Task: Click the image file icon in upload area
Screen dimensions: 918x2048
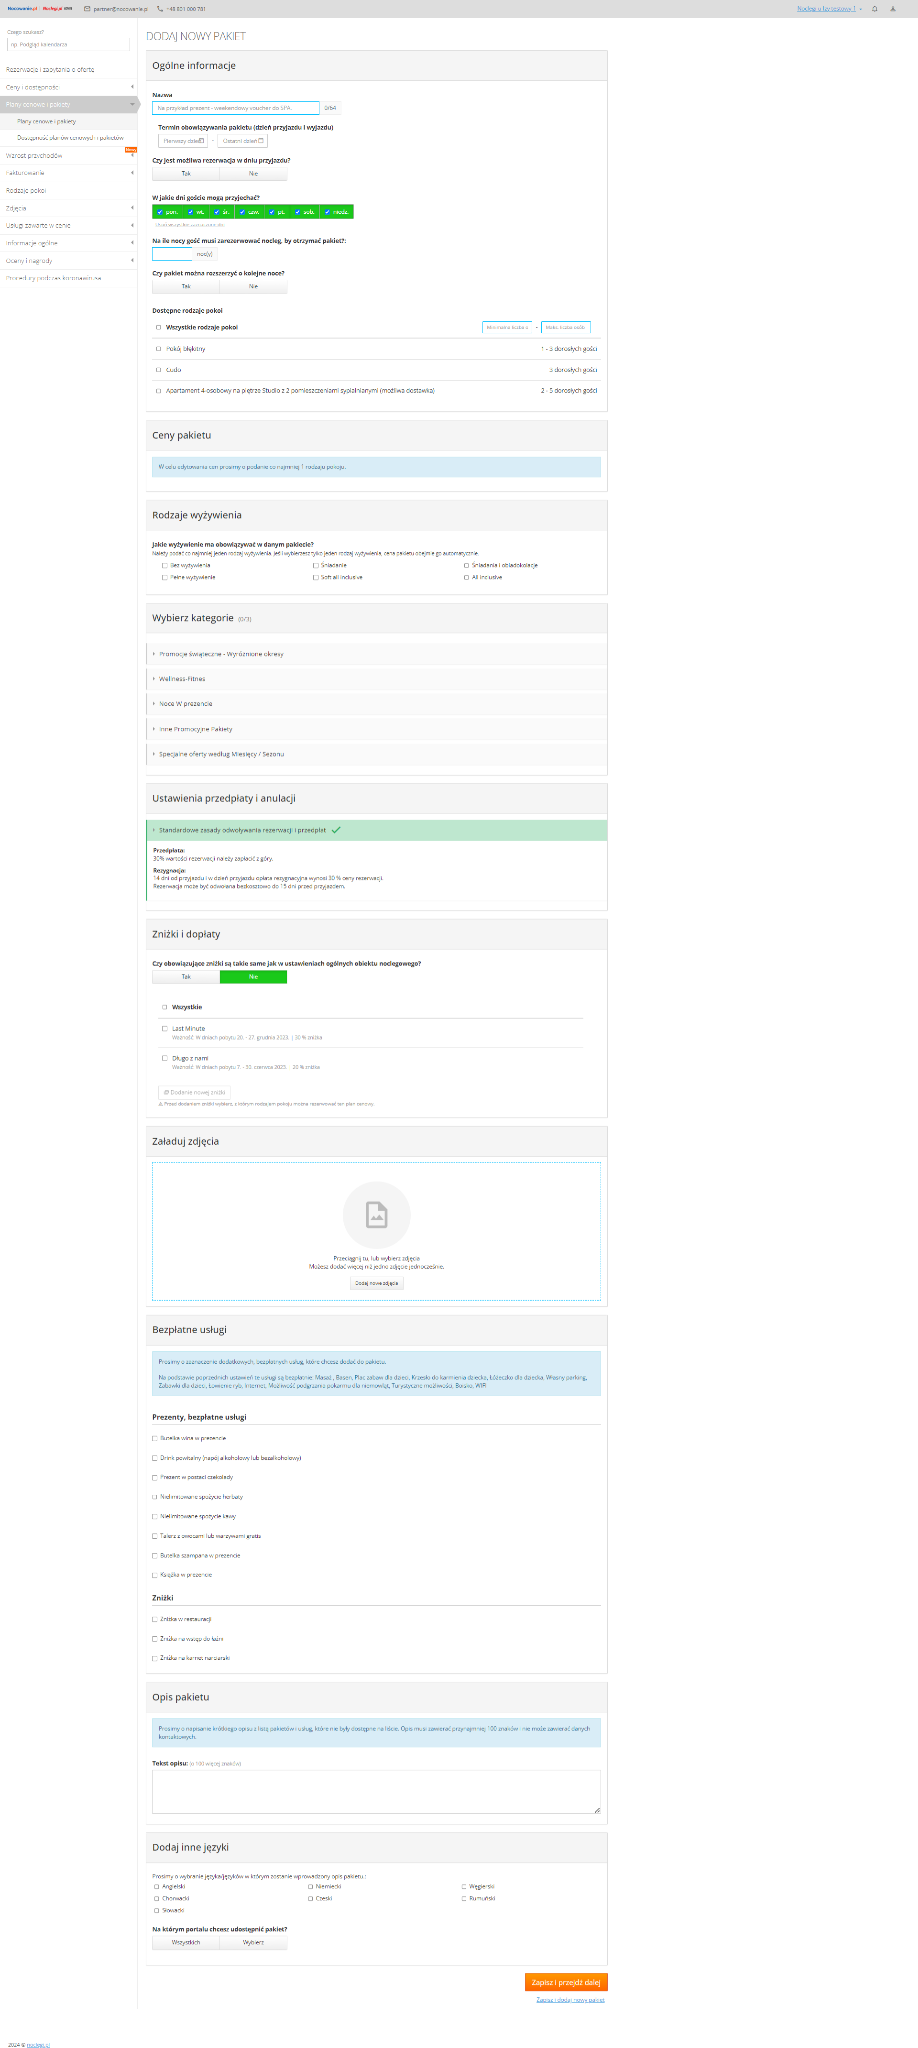Action: [376, 1214]
